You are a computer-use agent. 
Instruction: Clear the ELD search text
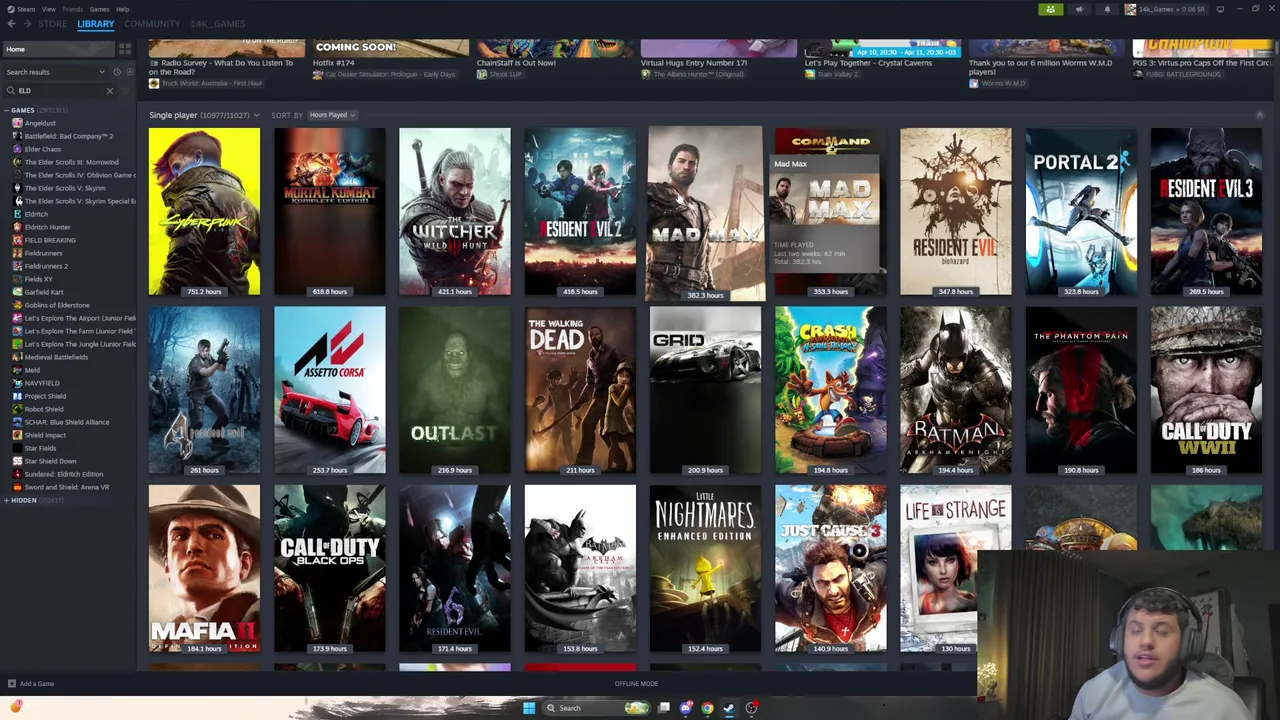tap(110, 91)
